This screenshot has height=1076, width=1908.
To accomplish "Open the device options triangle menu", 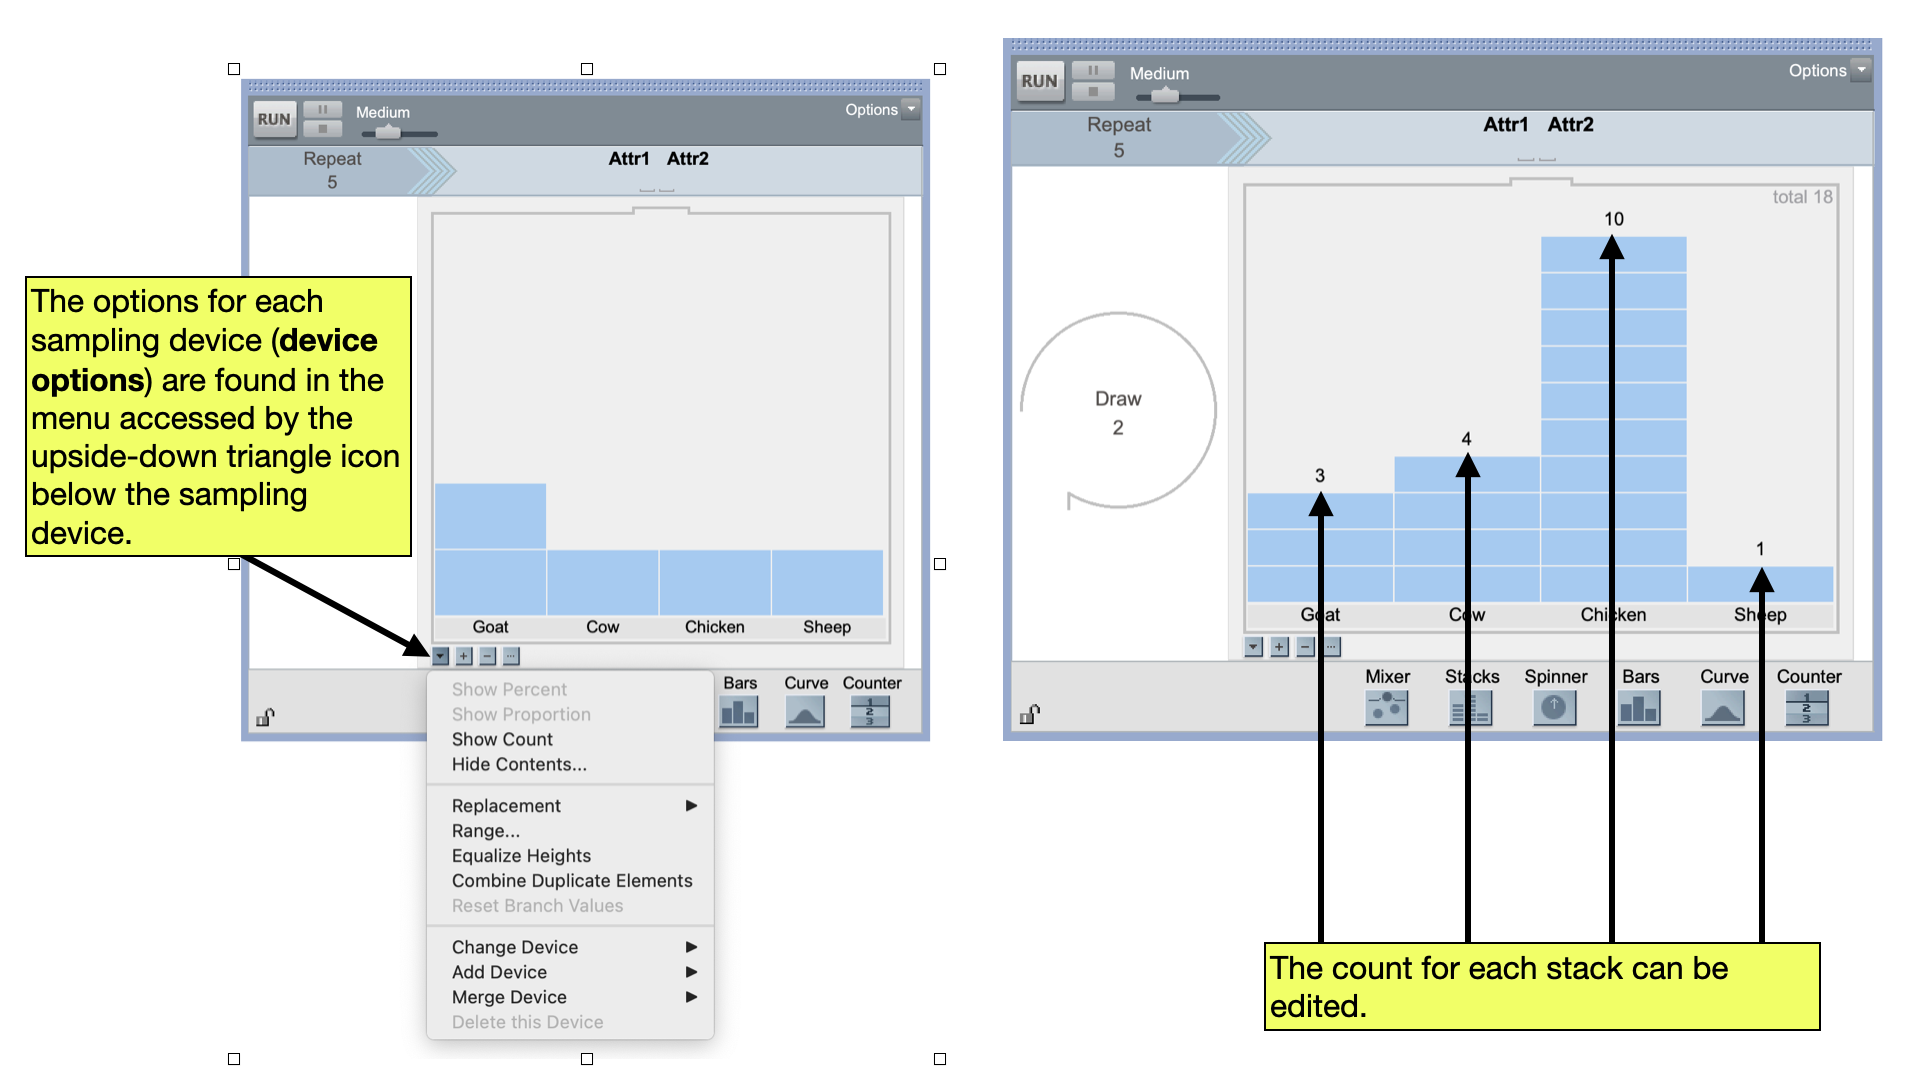I will (x=441, y=655).
